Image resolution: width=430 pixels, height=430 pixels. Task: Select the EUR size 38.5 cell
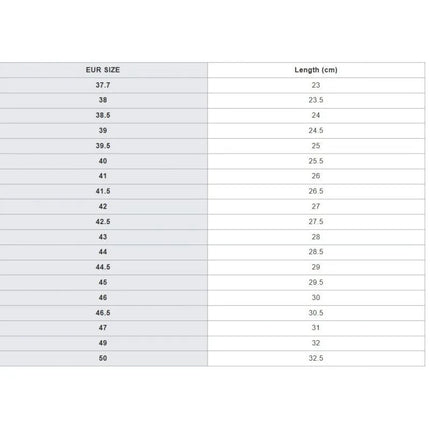tap(103, 115)
